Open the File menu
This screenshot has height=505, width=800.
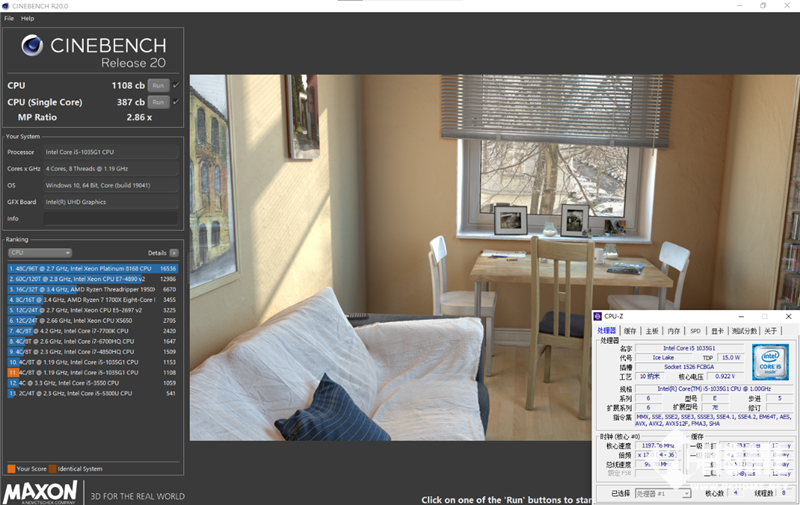(9, 18)
